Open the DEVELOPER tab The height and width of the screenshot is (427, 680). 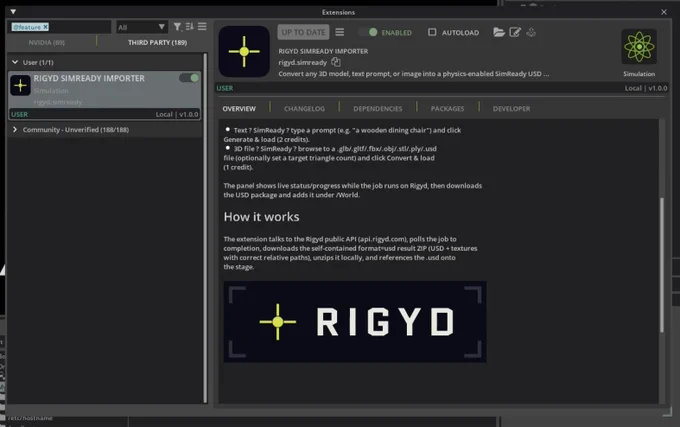511,109
